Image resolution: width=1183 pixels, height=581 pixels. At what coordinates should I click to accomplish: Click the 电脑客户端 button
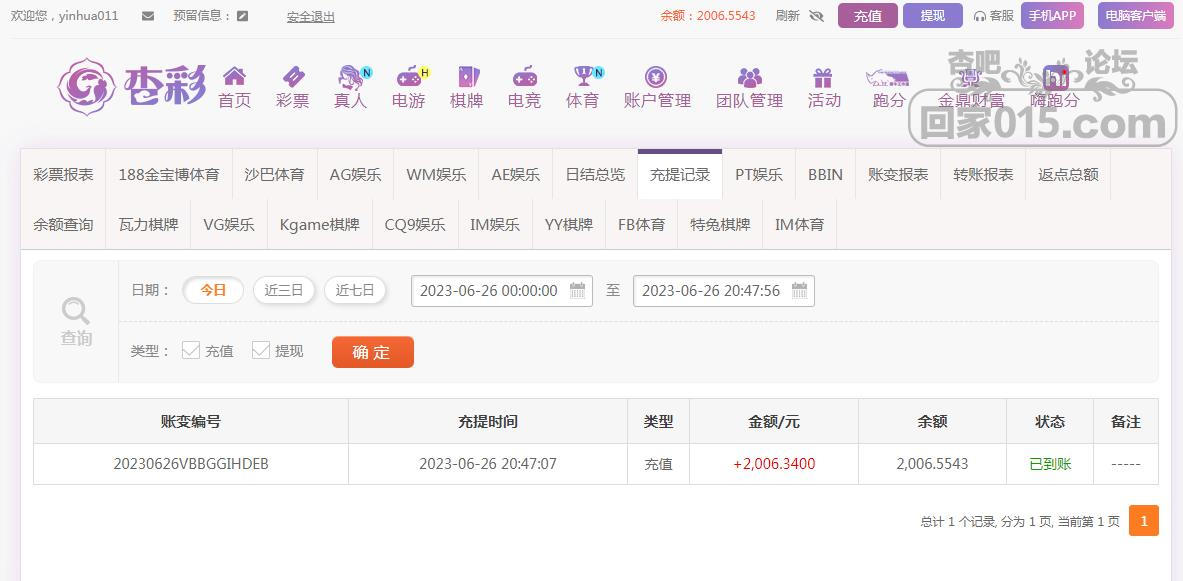click(x=1135, y=15)
